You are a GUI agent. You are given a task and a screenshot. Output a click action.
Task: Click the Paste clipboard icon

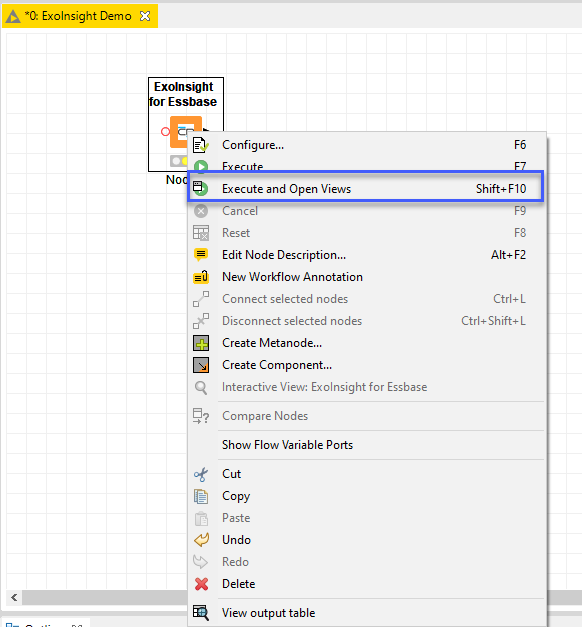201,519
